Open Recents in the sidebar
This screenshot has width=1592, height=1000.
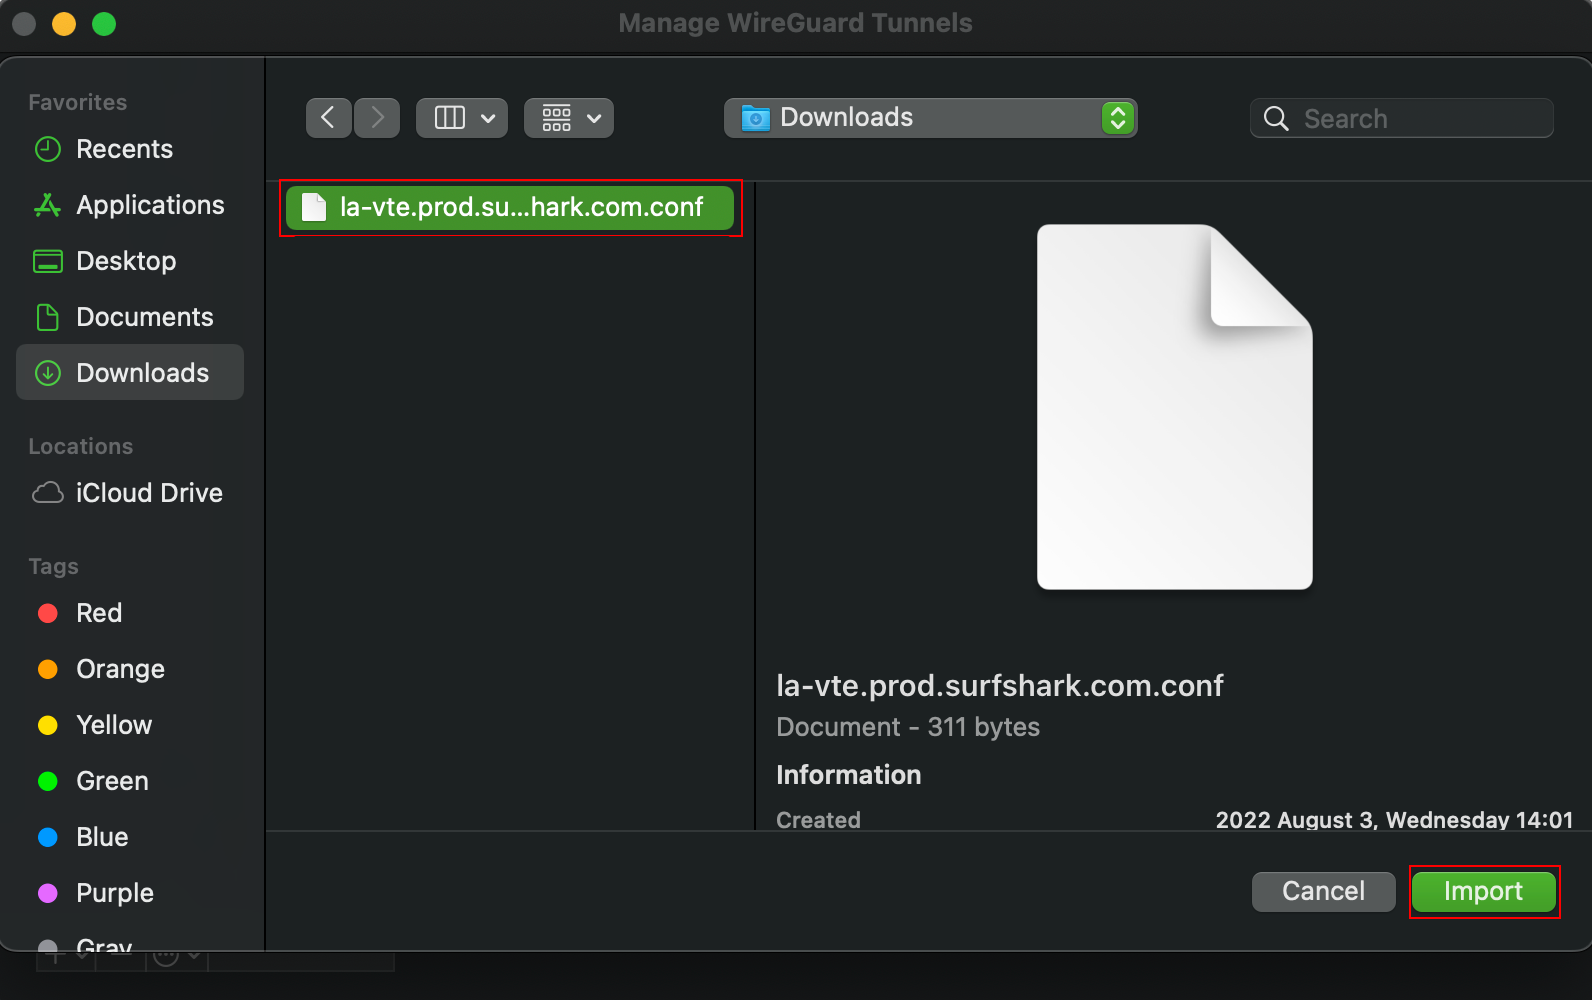click(124, 149)
